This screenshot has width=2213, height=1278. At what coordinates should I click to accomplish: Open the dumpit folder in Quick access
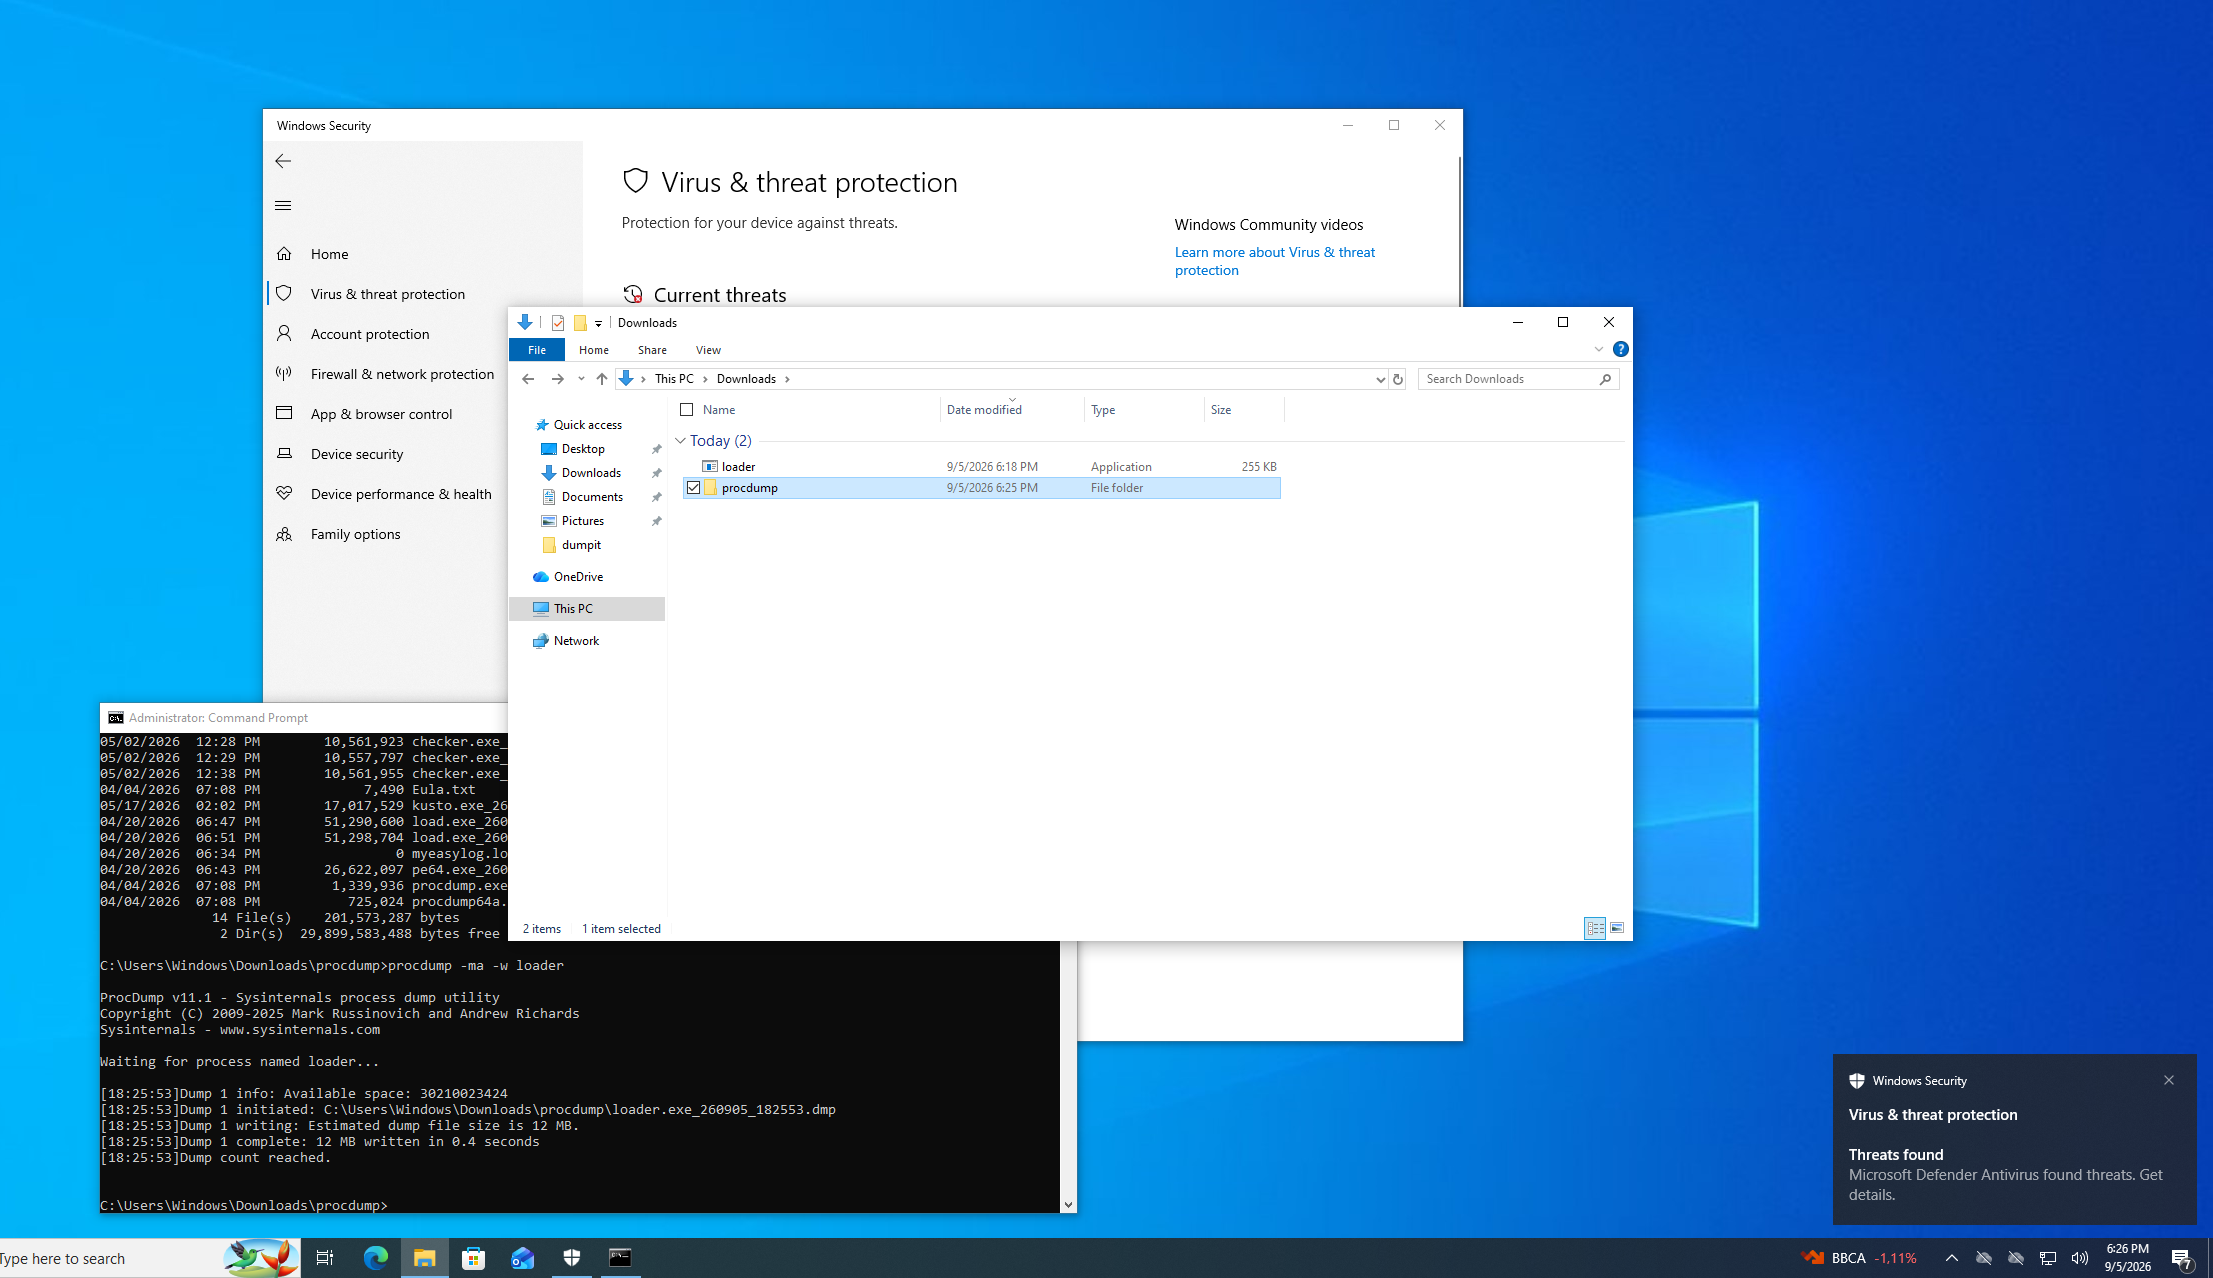point(581,545)
